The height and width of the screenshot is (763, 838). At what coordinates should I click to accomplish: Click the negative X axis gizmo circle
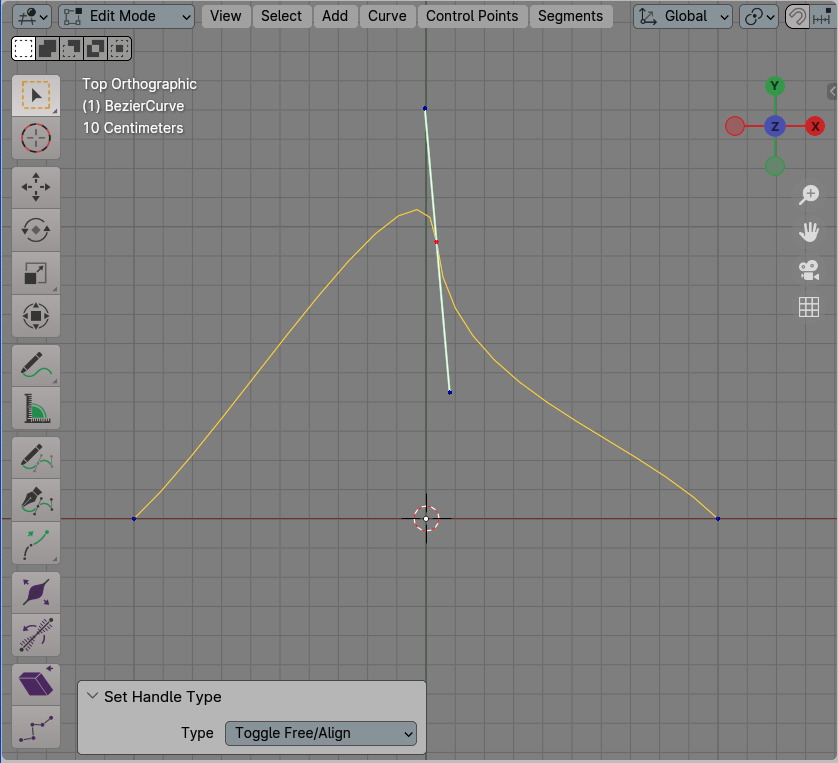coord(735,127)
